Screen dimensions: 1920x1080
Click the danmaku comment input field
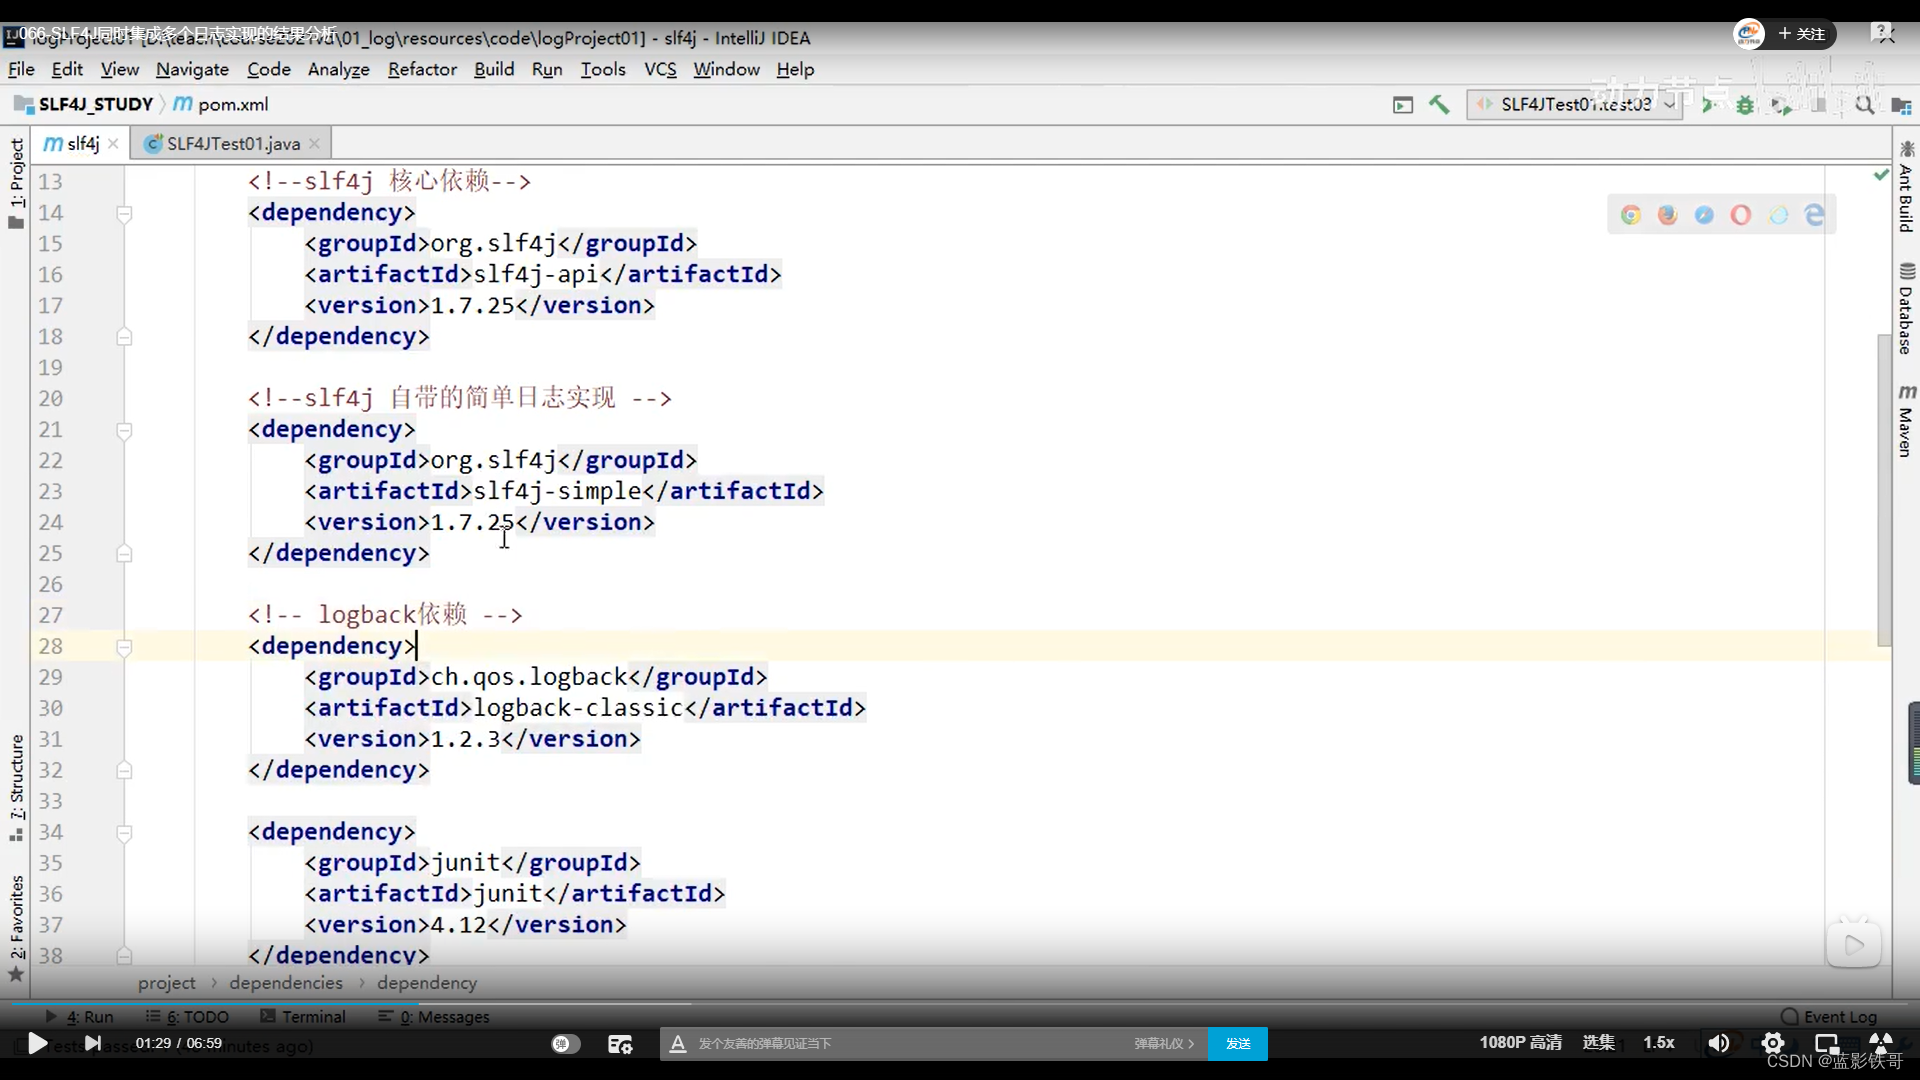coord(910,1043)
